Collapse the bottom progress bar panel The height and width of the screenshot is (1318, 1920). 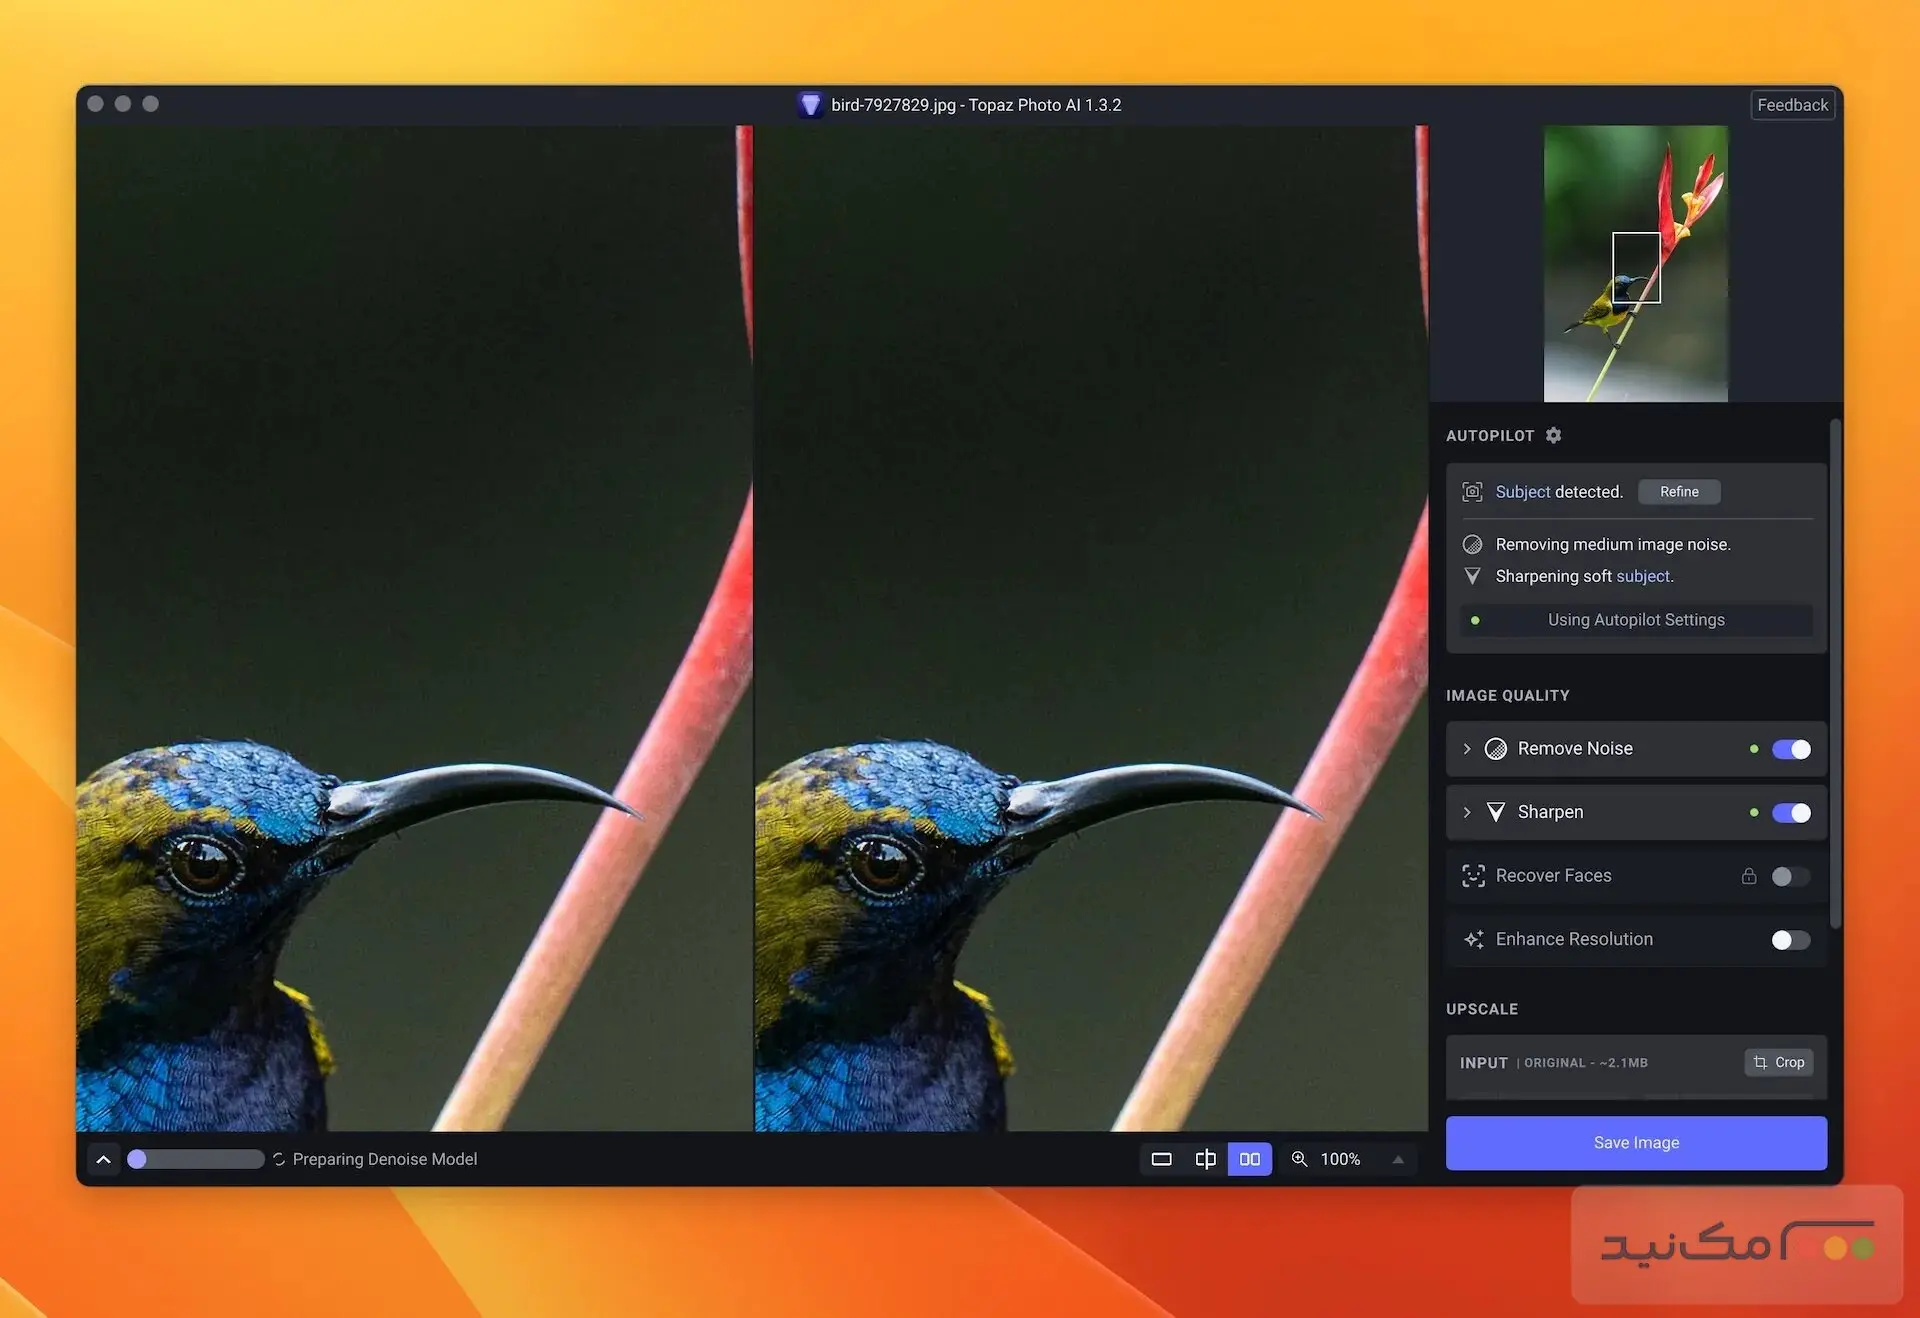pyautogui.click(x=103, y=1158)
